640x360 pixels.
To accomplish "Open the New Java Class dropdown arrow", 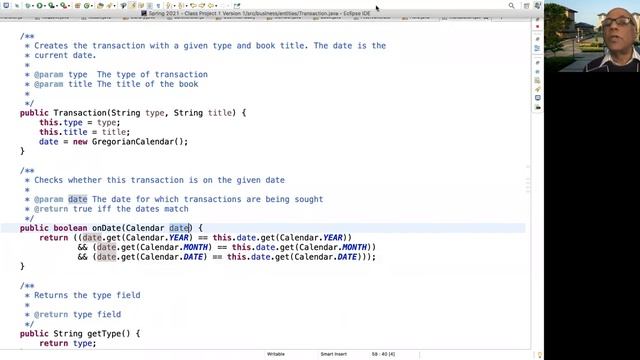I will click(x=92, y=6).
